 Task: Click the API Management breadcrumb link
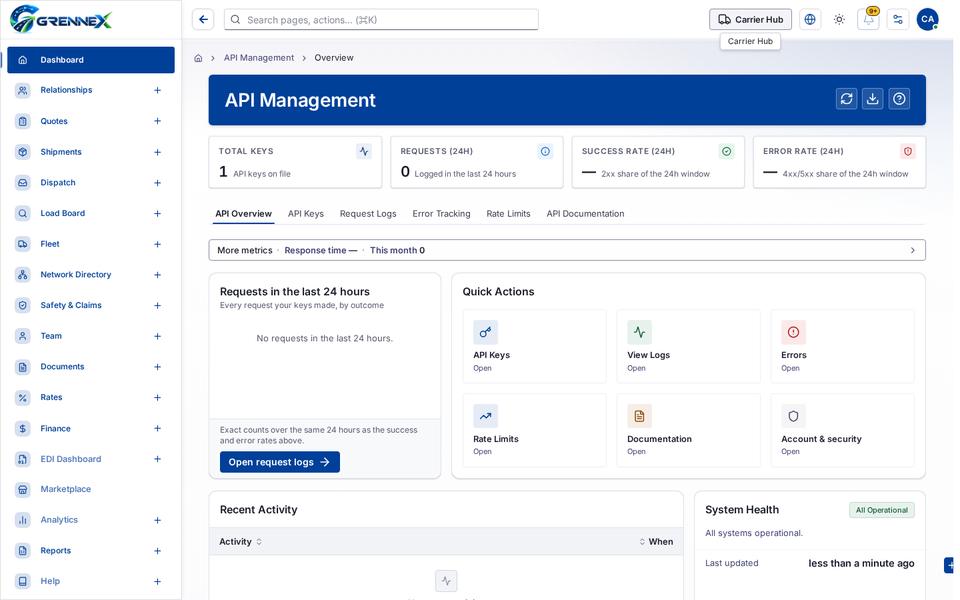(259, 58)
